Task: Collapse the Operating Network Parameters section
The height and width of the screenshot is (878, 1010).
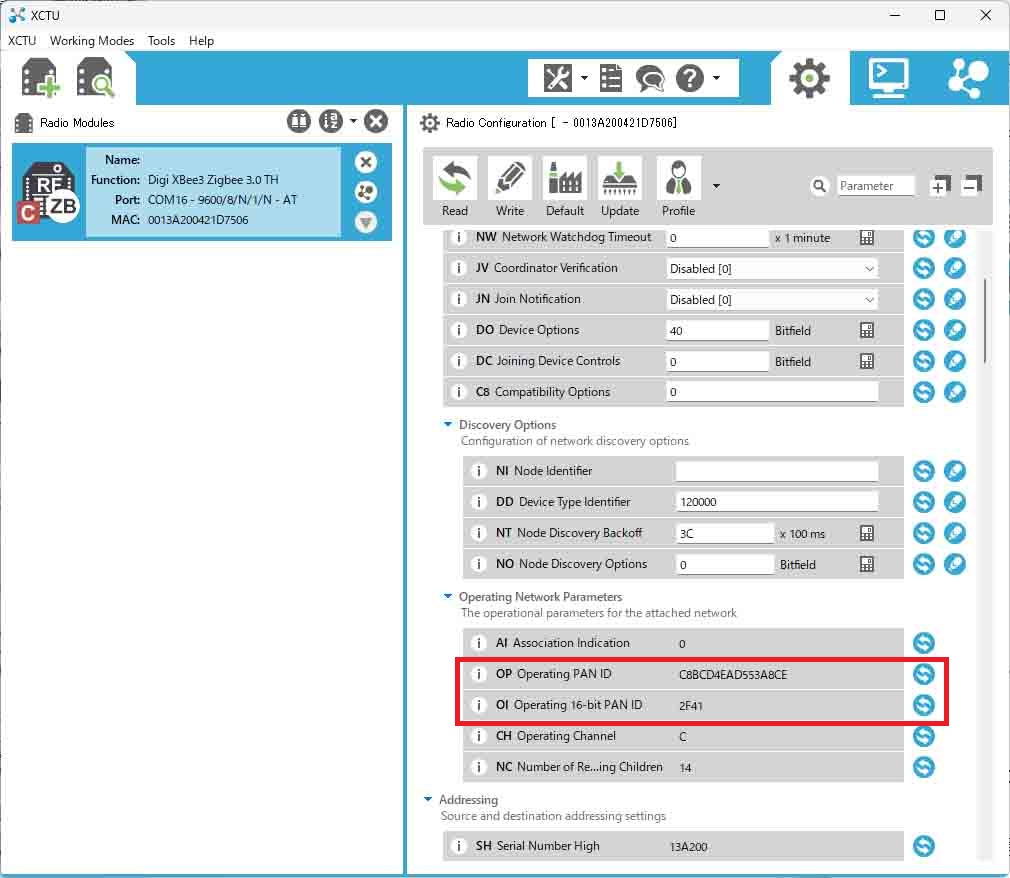Action: pos(449,597)
